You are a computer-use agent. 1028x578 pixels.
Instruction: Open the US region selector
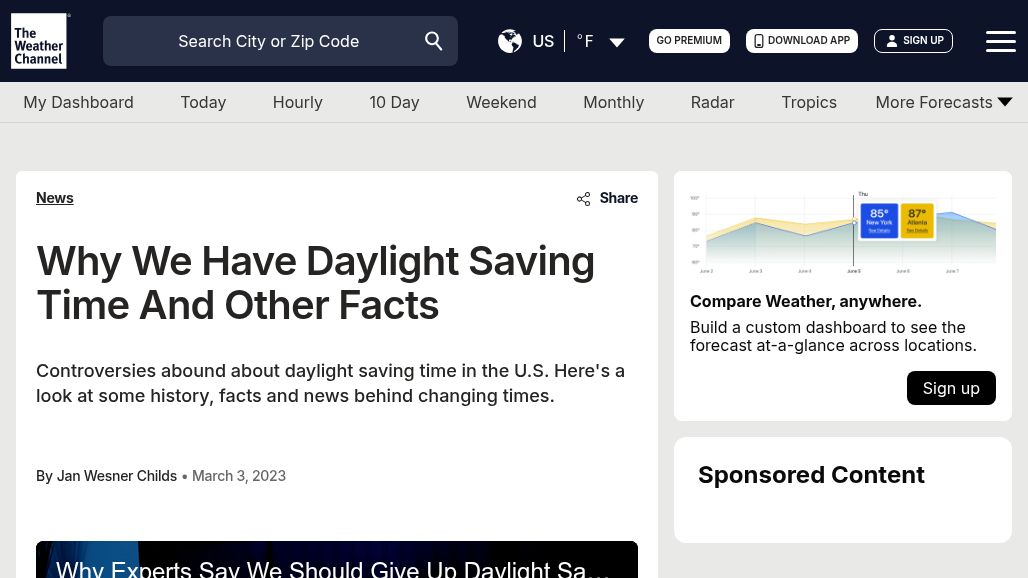[x=543, y=41]
